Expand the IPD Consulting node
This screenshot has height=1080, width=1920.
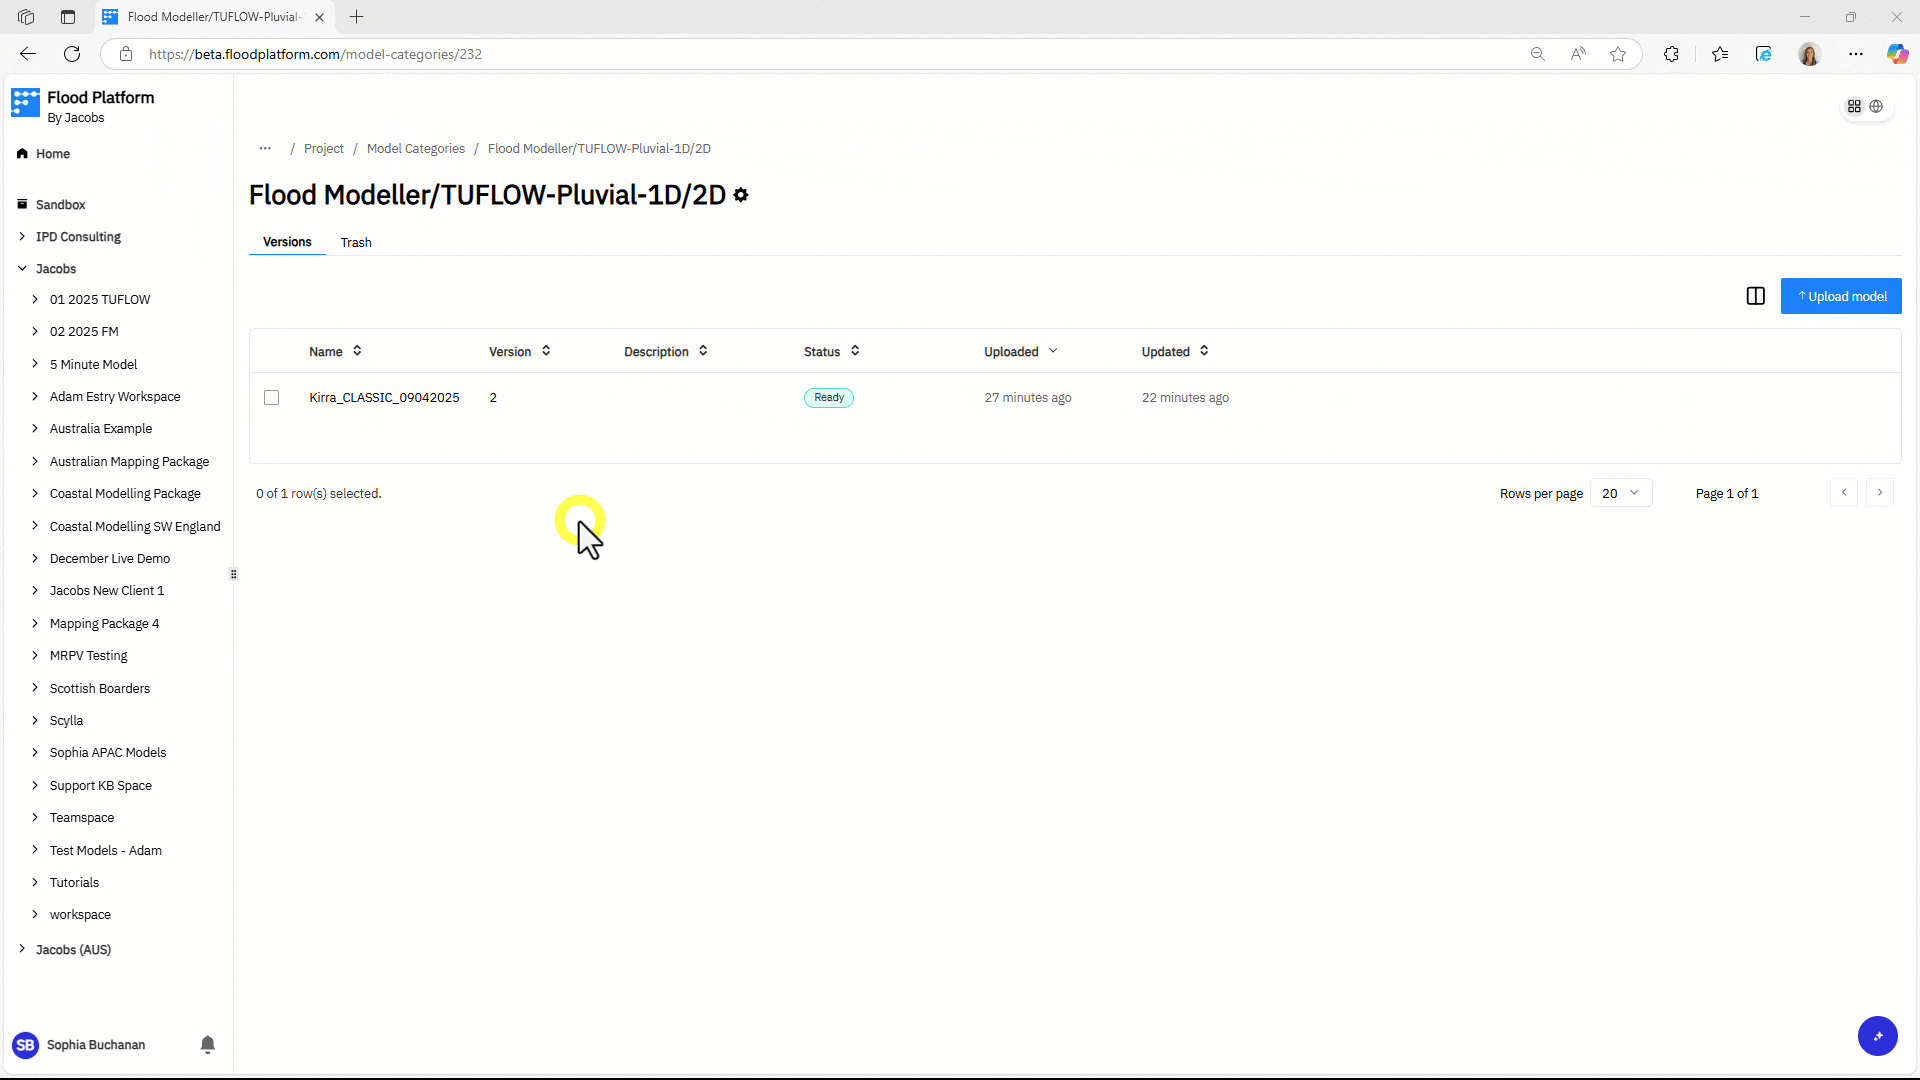point(22,237)
